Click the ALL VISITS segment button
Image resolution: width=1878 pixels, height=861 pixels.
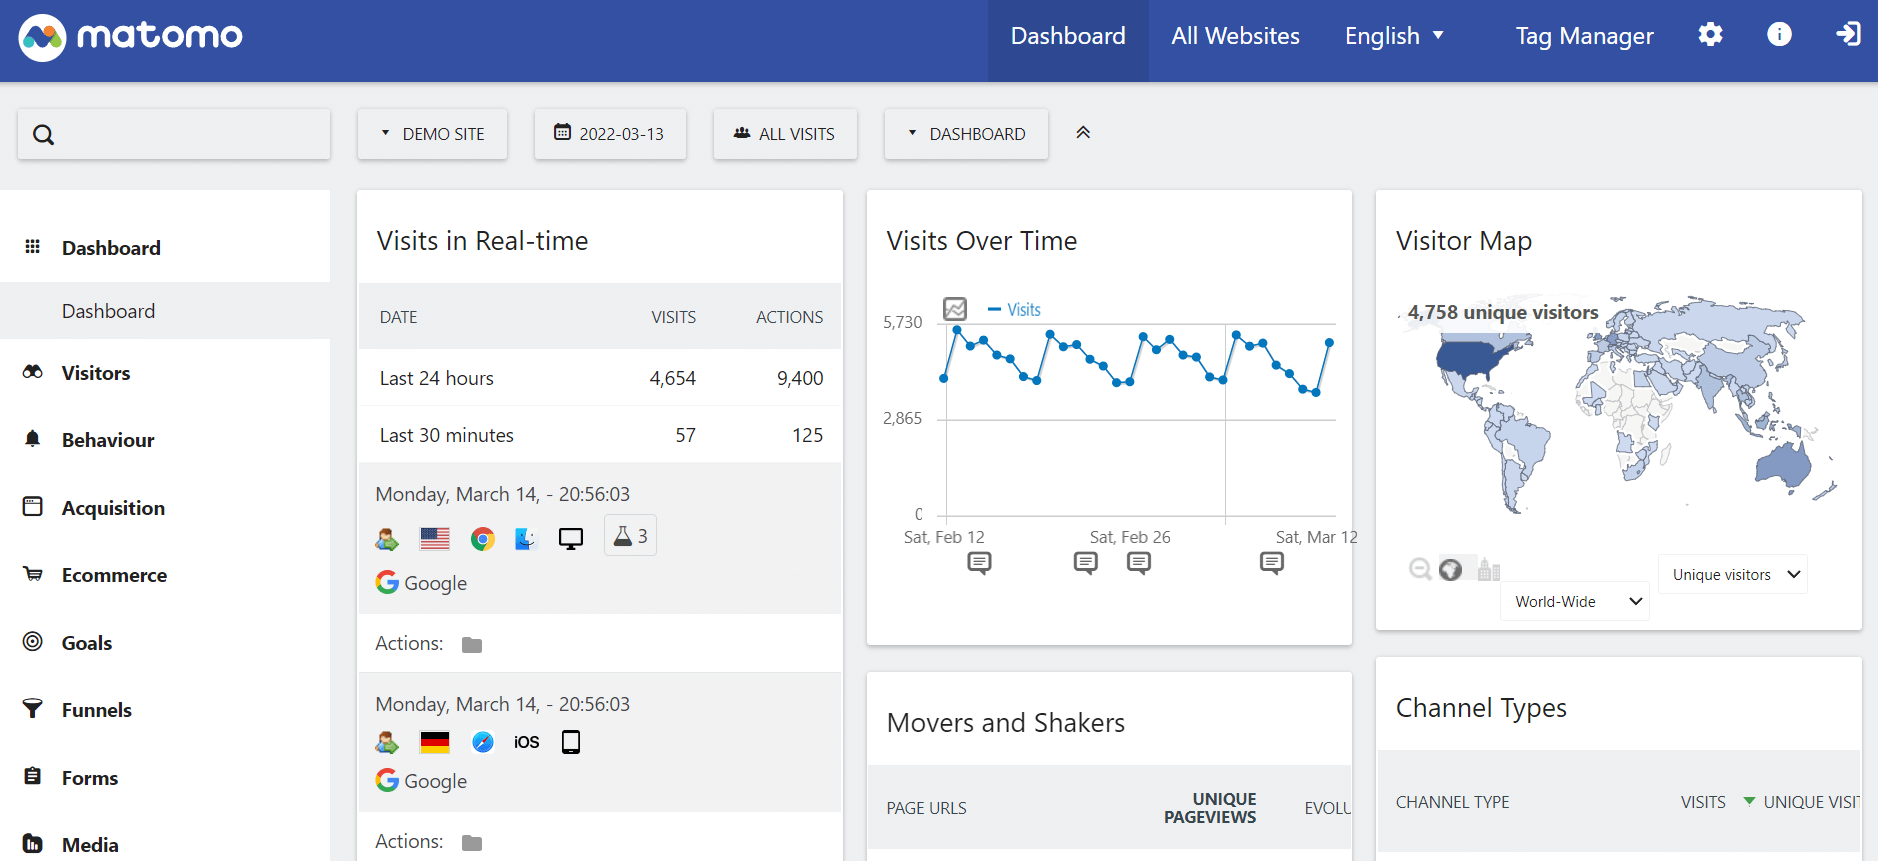(x=785, y=134)
